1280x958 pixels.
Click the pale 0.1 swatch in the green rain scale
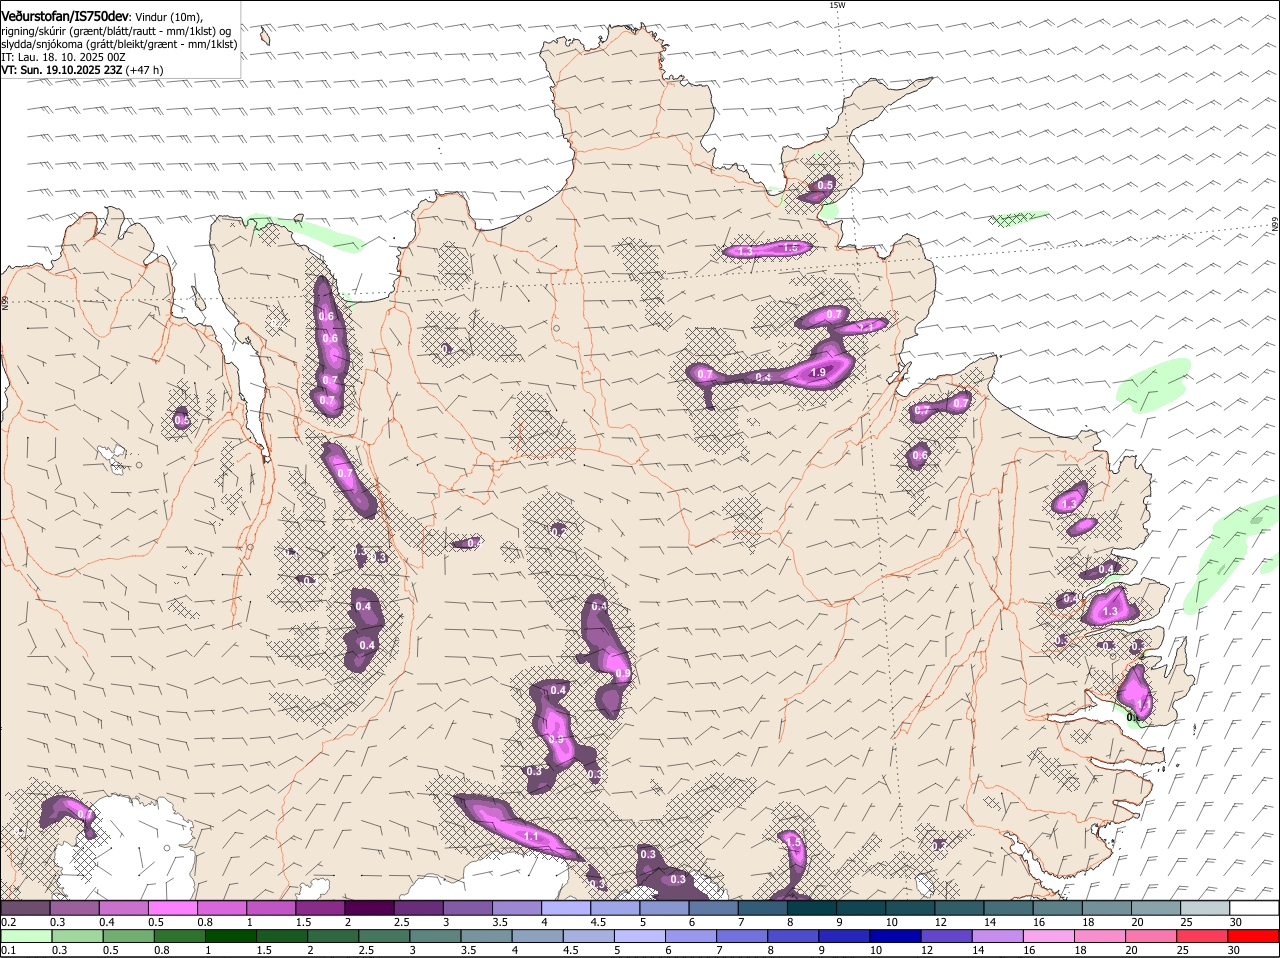coord(27,937)
